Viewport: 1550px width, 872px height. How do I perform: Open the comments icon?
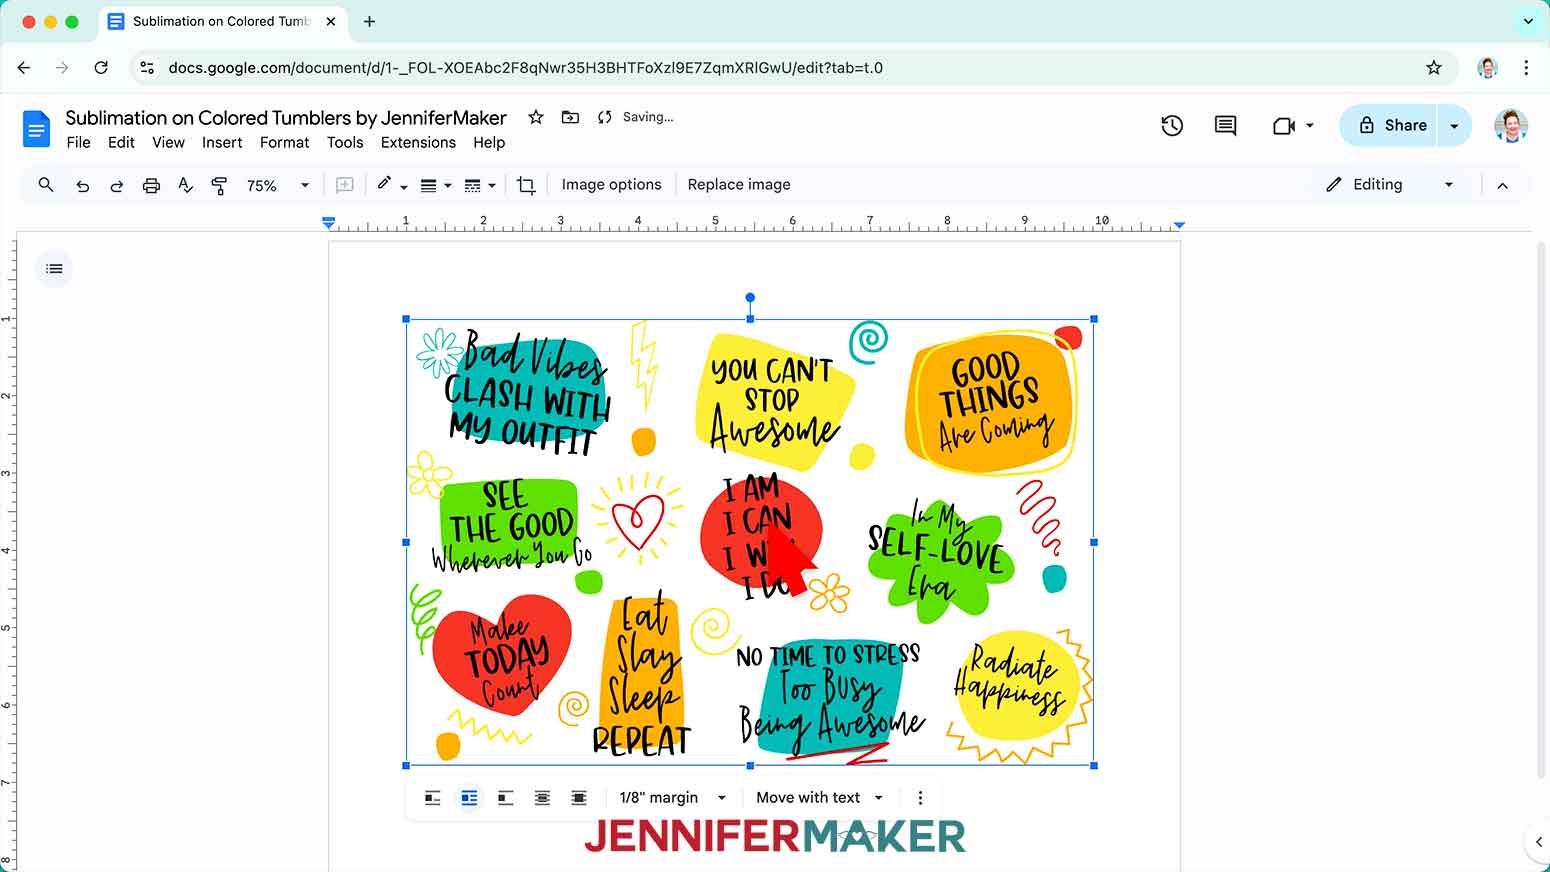1225,125
